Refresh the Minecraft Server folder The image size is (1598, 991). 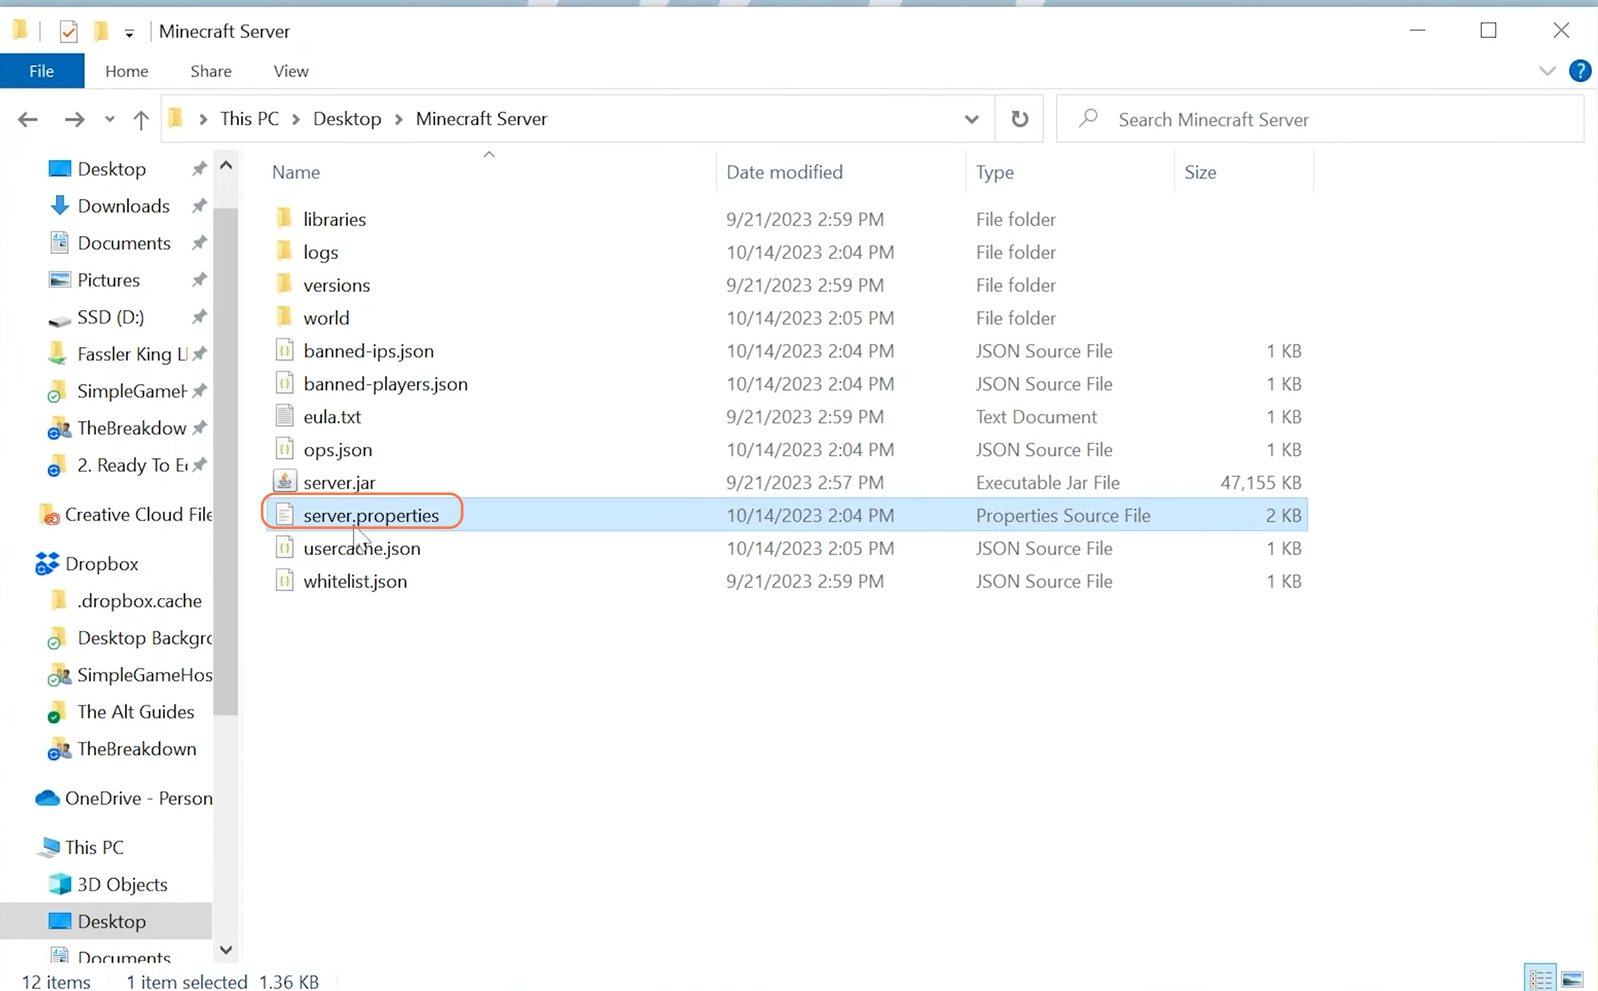[1019, 119]
